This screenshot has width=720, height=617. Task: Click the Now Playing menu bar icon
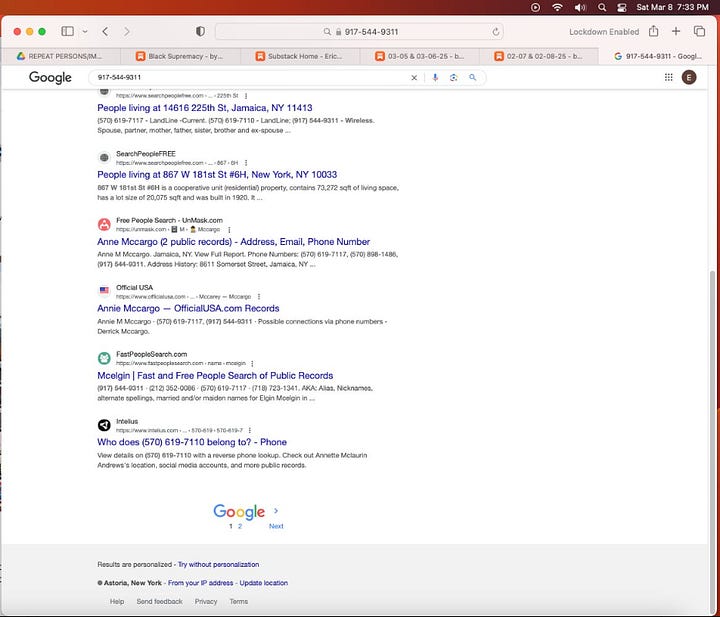click(535, 7)
